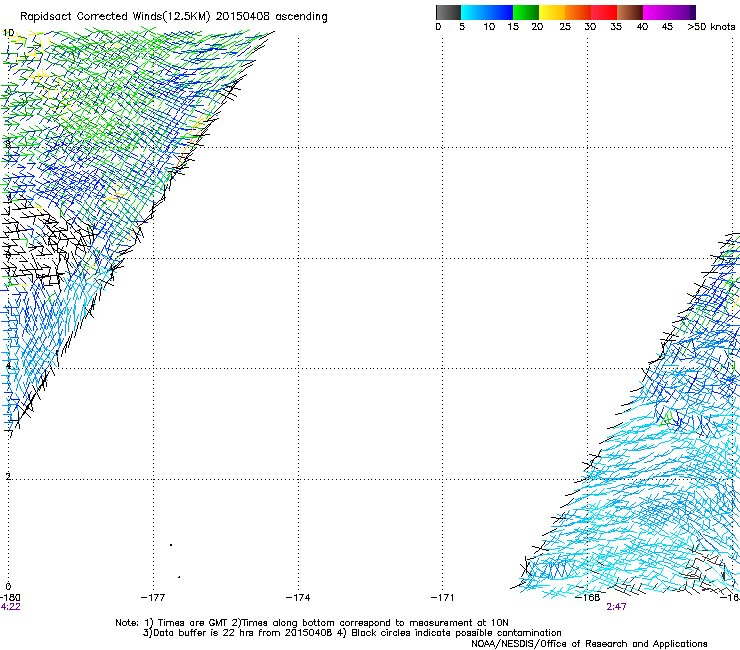Click the '-180' longitude axis label
This screenshot has height=650, width=740.
10,598
